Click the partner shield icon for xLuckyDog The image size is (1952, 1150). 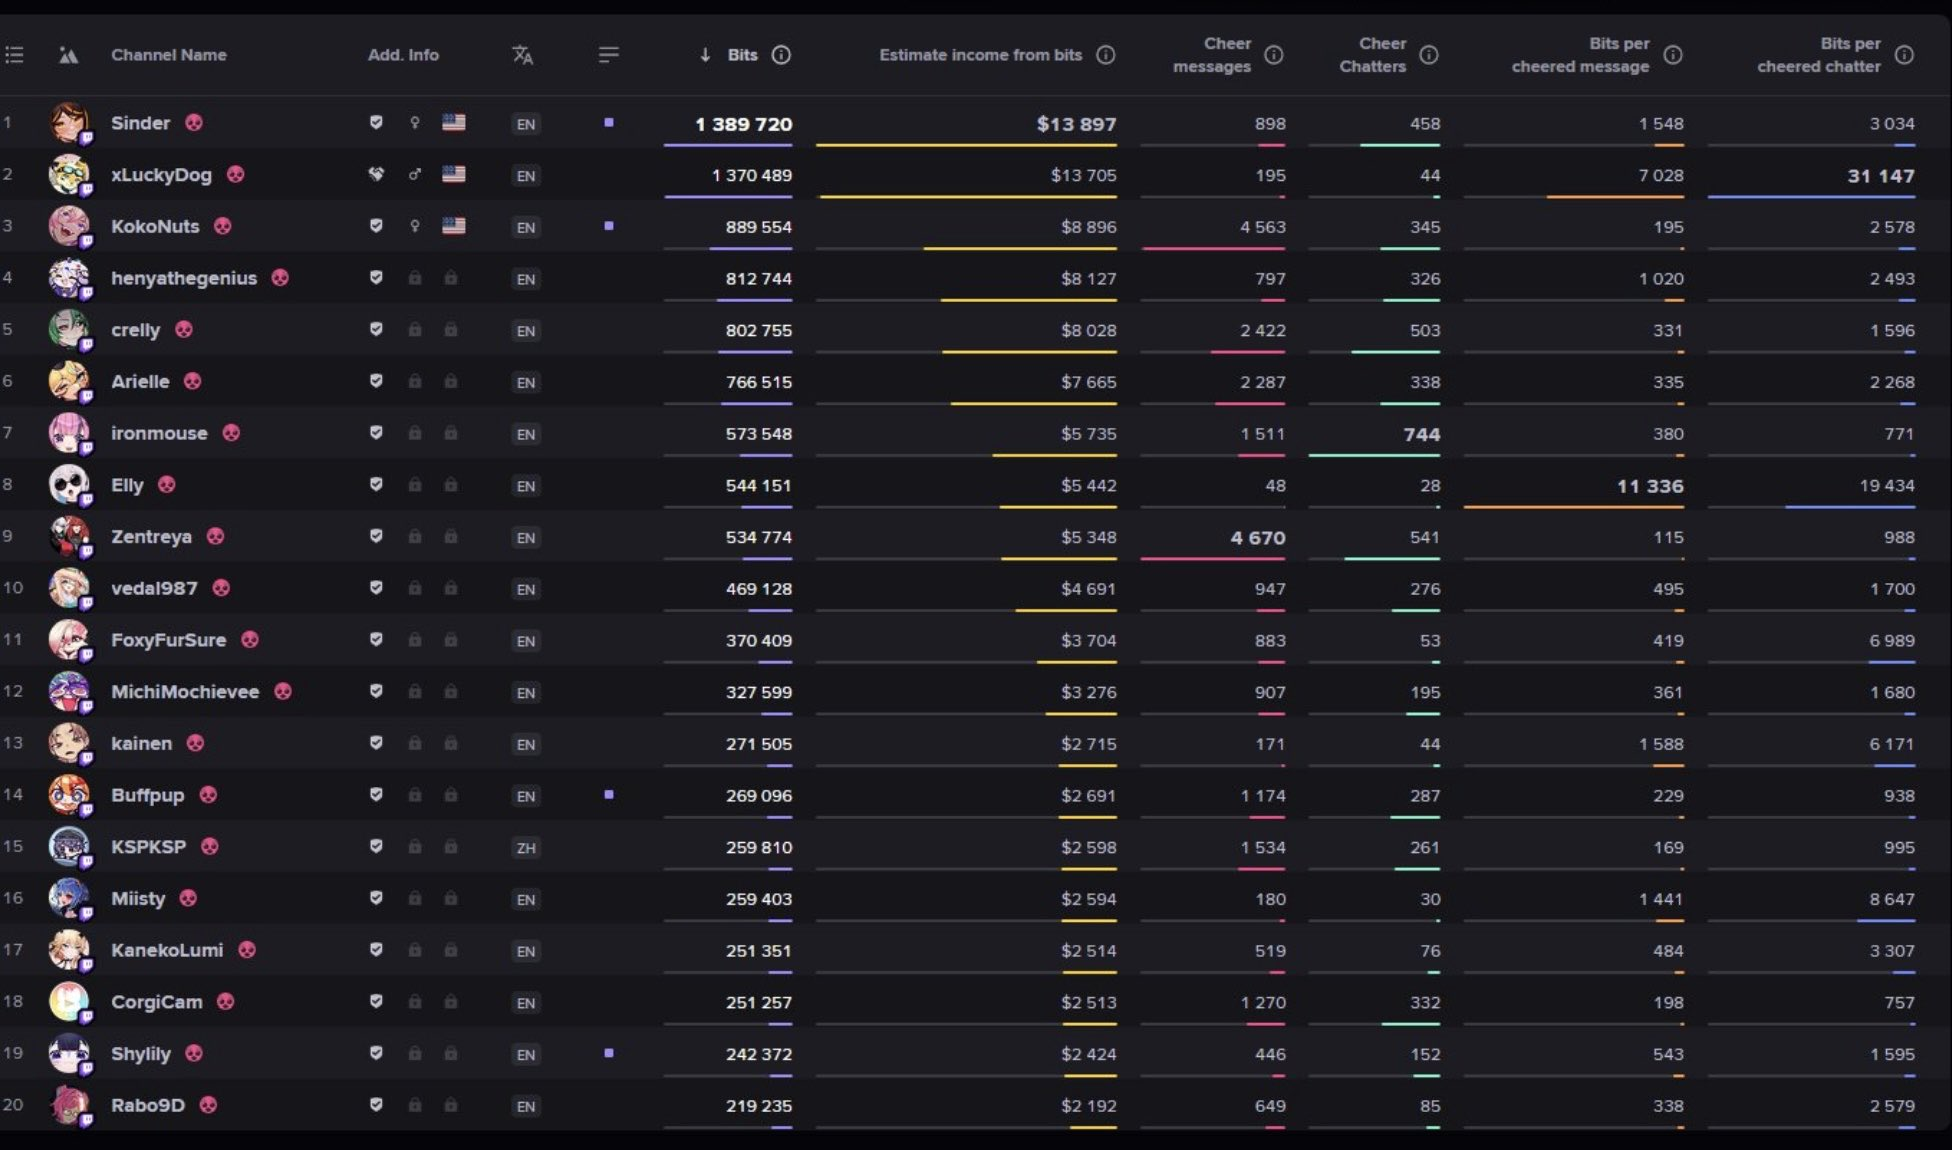(x=376, y=174)
